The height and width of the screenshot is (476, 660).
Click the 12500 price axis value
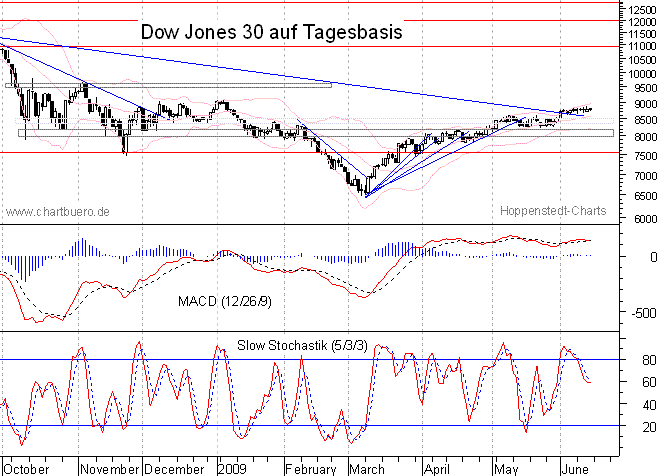point(642,10)
